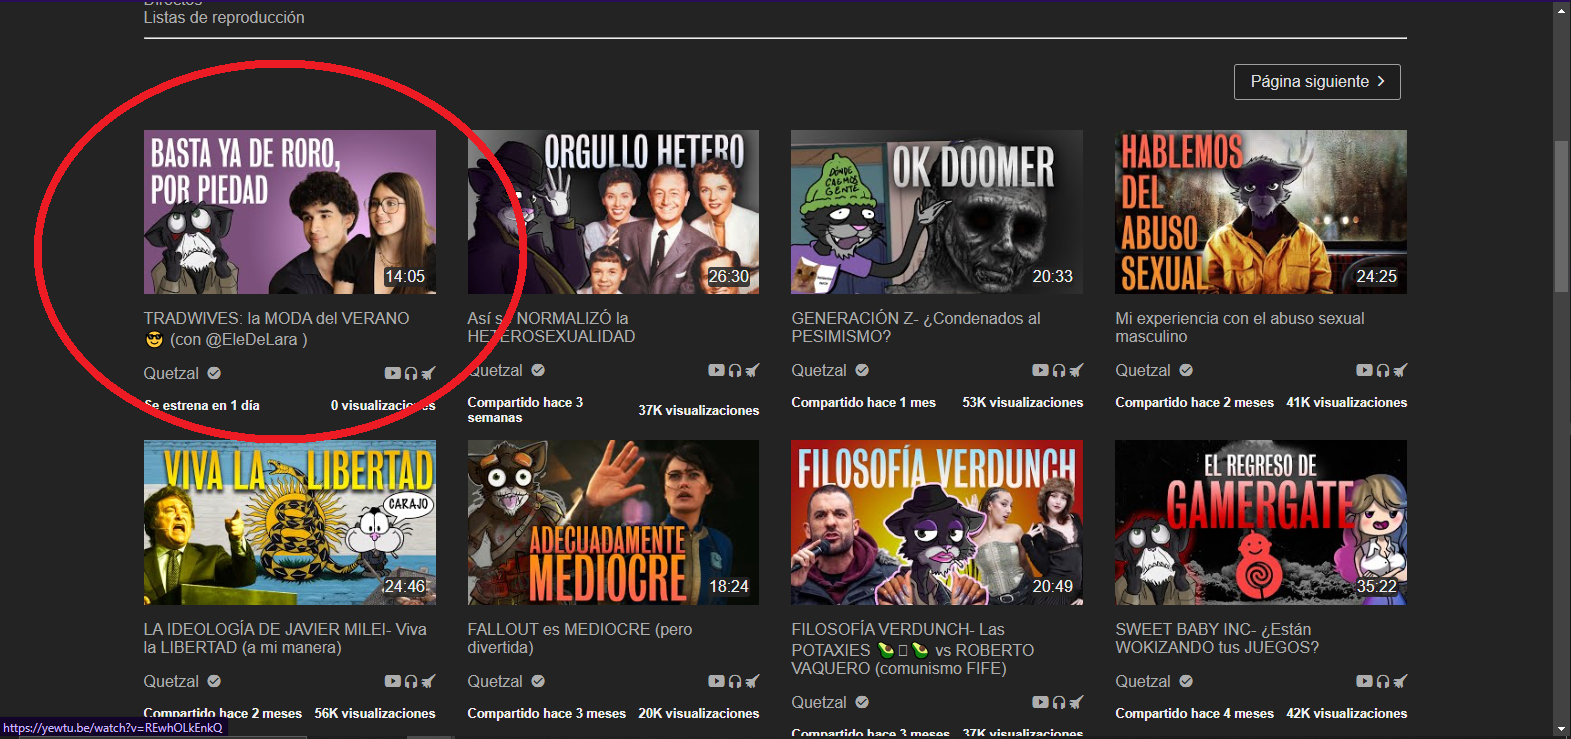This screenshot has width=1571, height=739.
Task: Click headphones icon for abuso sexual masculino video
Action: (x=1383, y=370)
